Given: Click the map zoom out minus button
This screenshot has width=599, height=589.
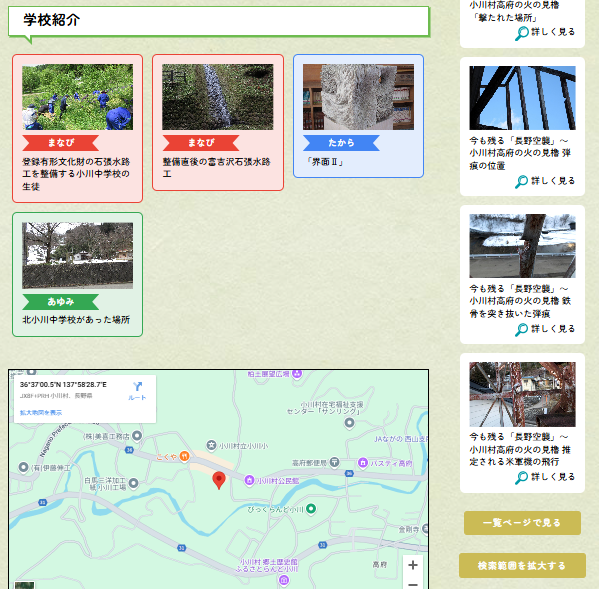Looking at the screenshot, I should tap(413, 584).
